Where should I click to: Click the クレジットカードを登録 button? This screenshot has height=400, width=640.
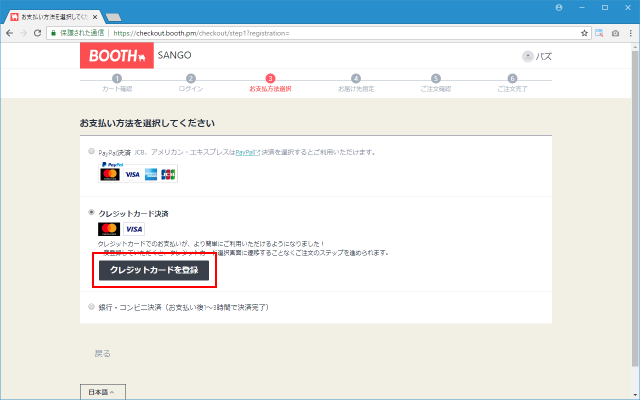coord(154,270)
